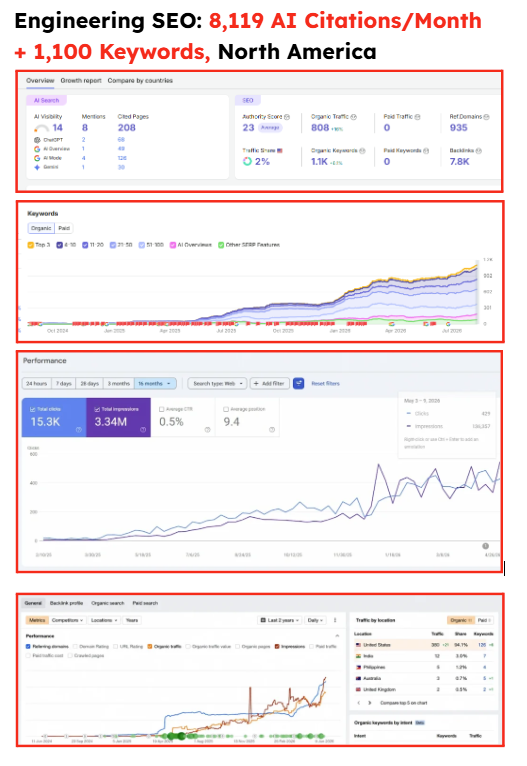Viewport: 527px width, 766px height.
Task: Click the Cited Pages value 208
Action: (126, 128)
